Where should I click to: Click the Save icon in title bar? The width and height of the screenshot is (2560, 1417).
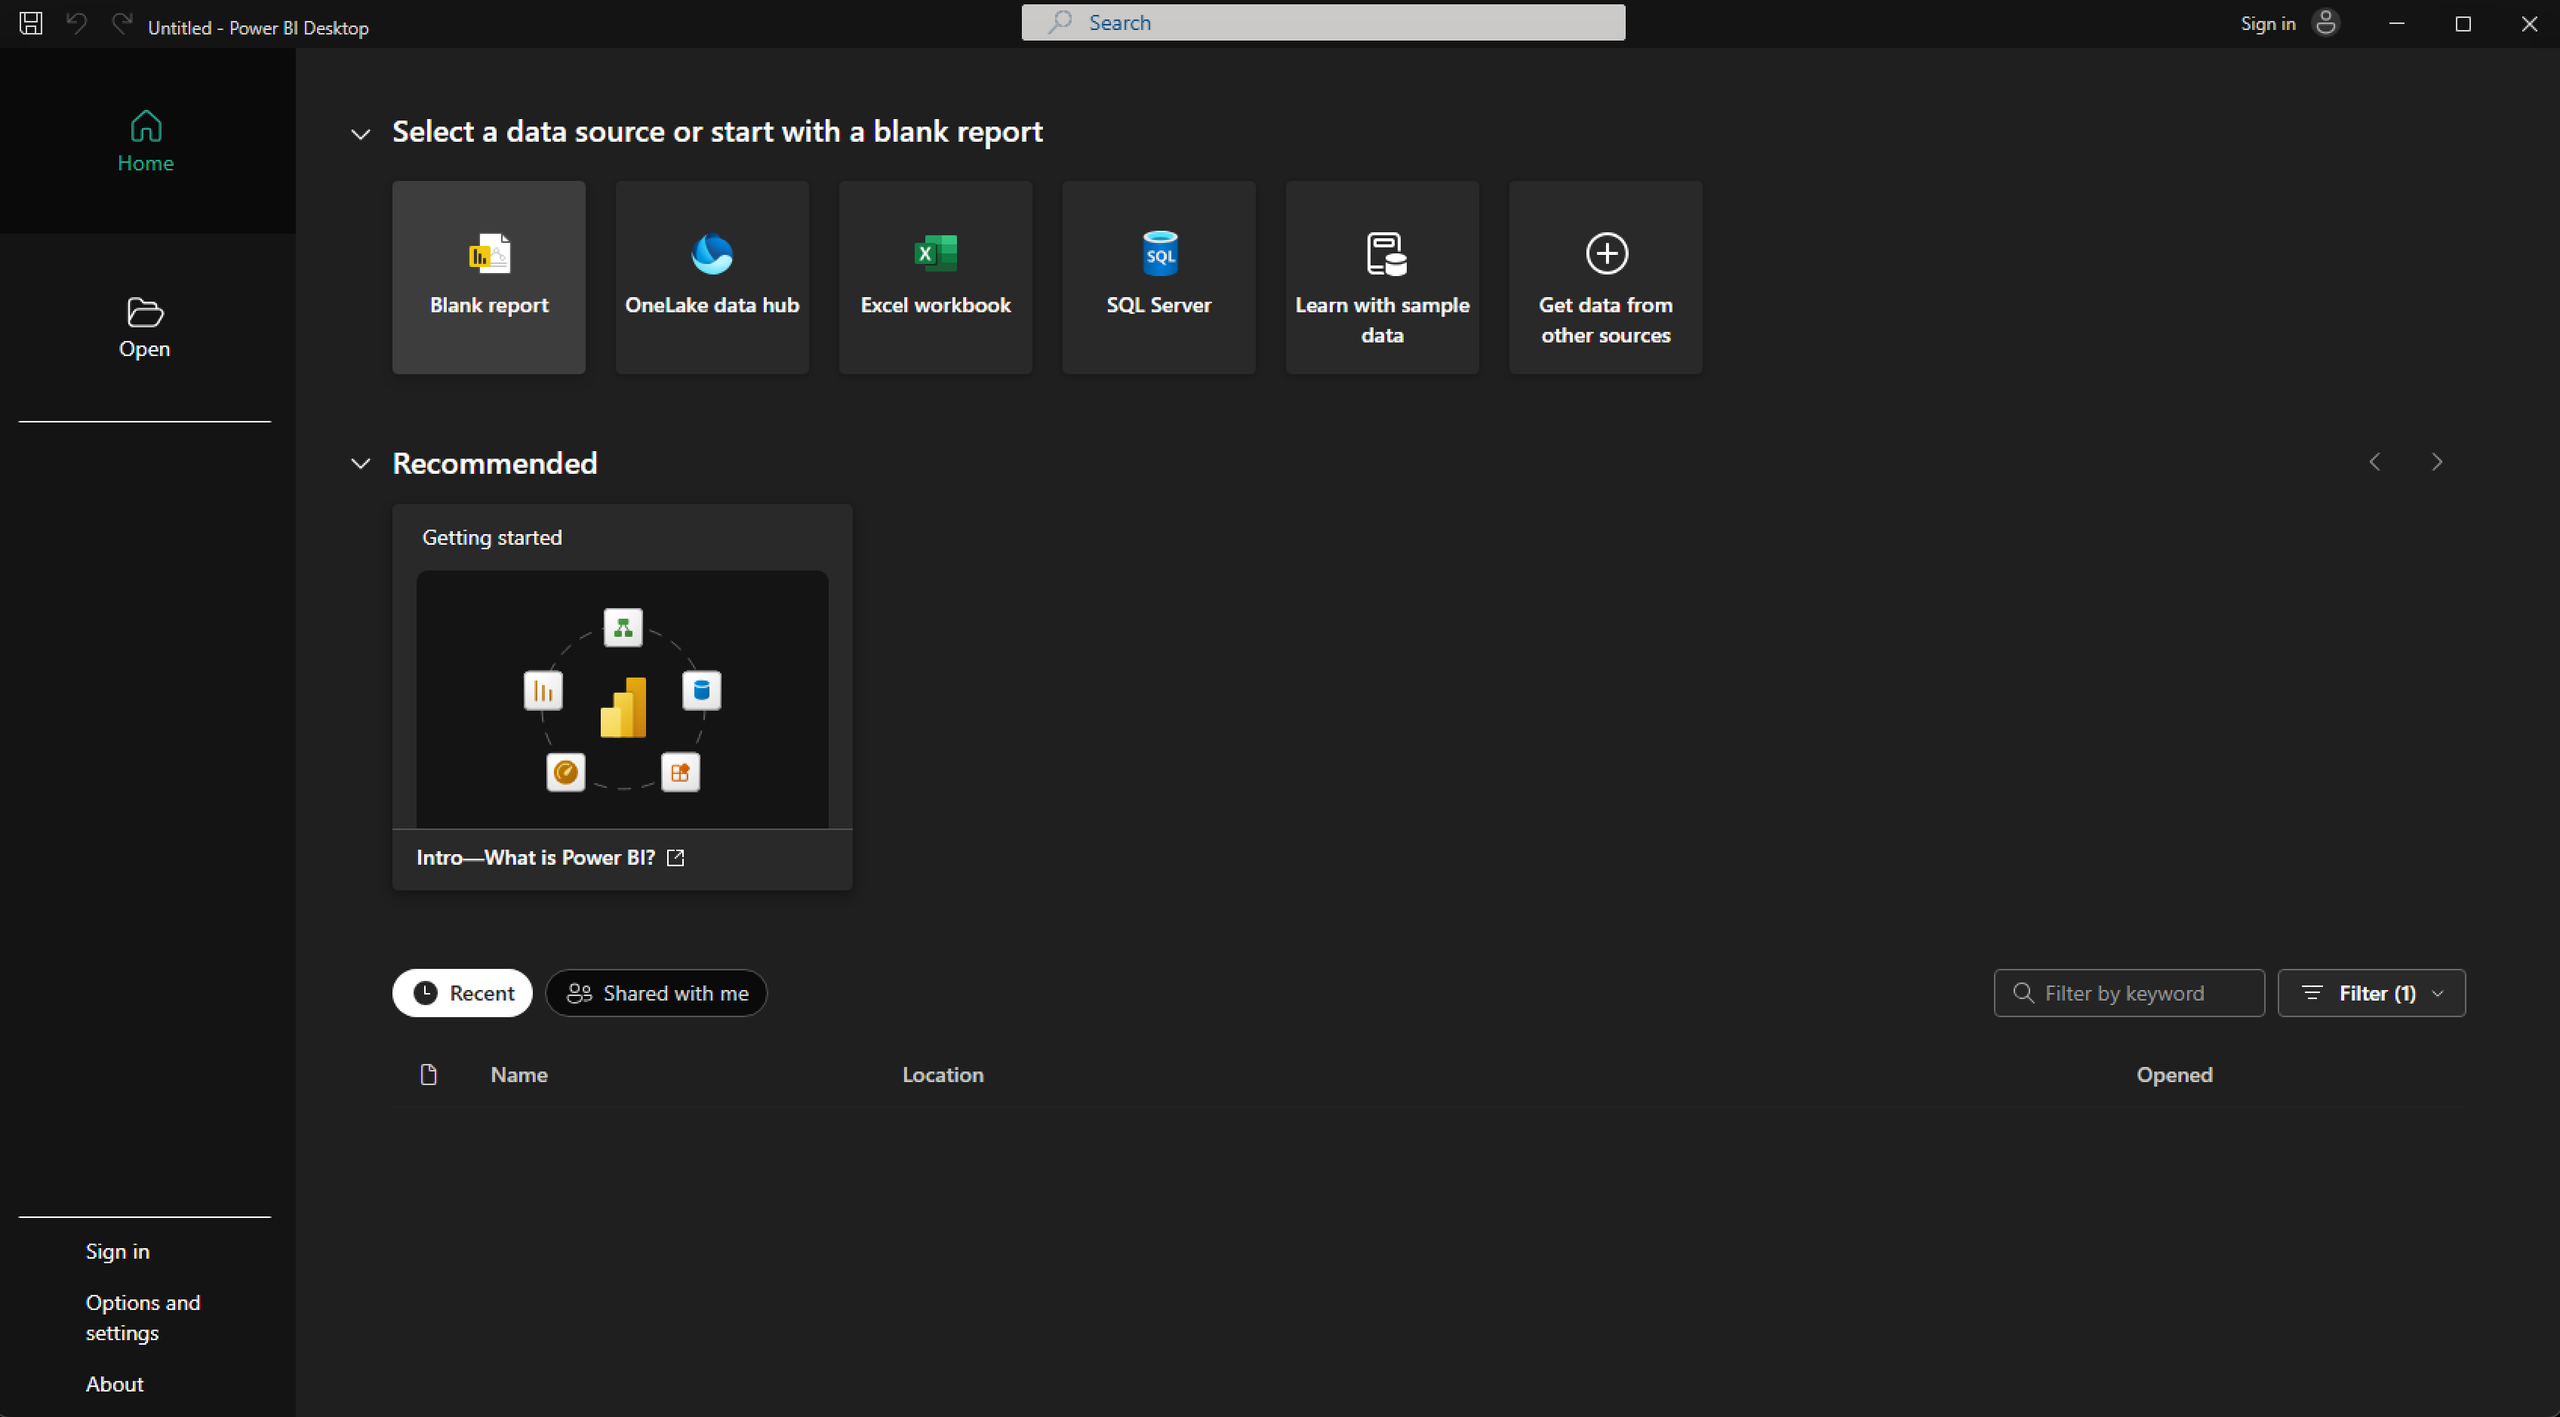(31, 23)
